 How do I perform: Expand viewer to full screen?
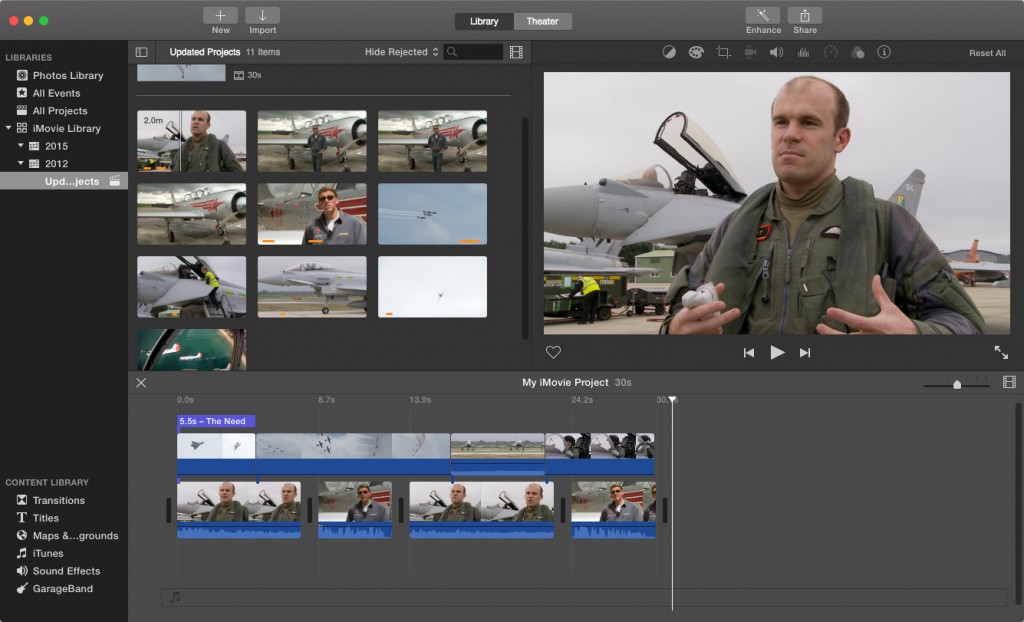point(1001,353)
